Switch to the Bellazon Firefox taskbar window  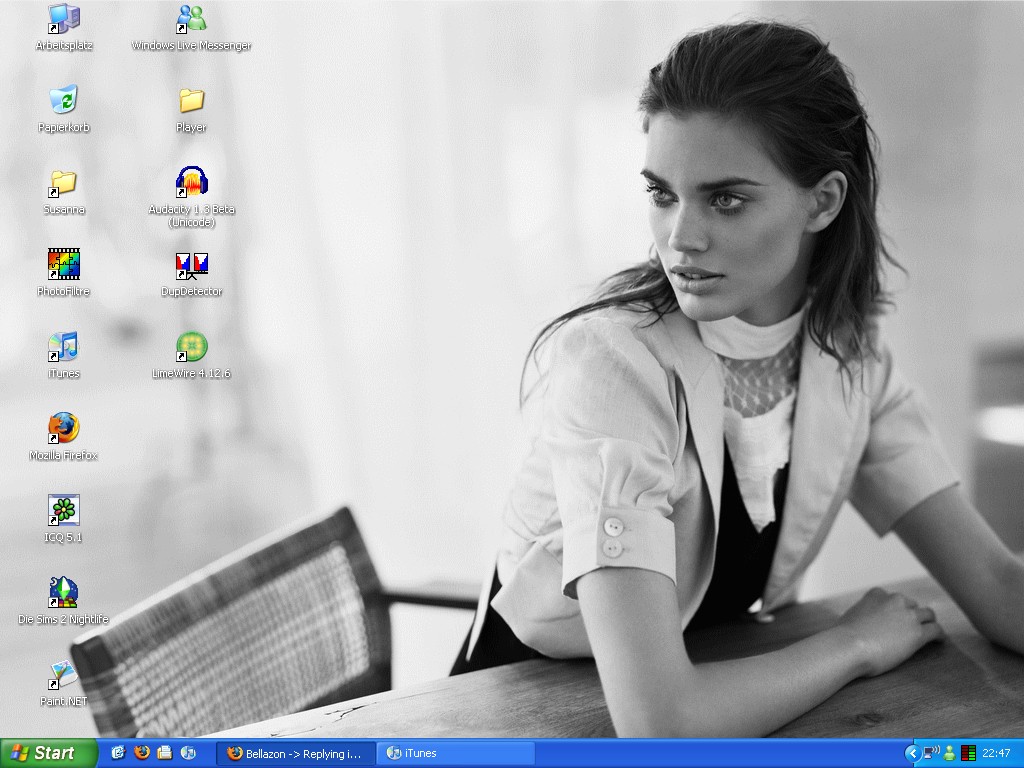point(296,753)
